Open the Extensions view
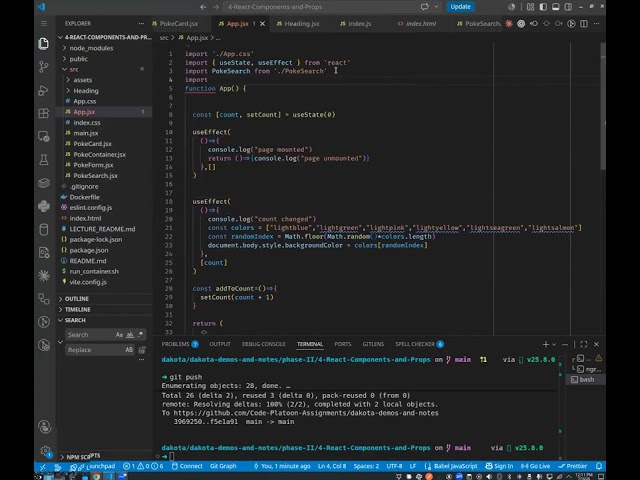This screenshot has width=640, height=480. tap(44, 113)
